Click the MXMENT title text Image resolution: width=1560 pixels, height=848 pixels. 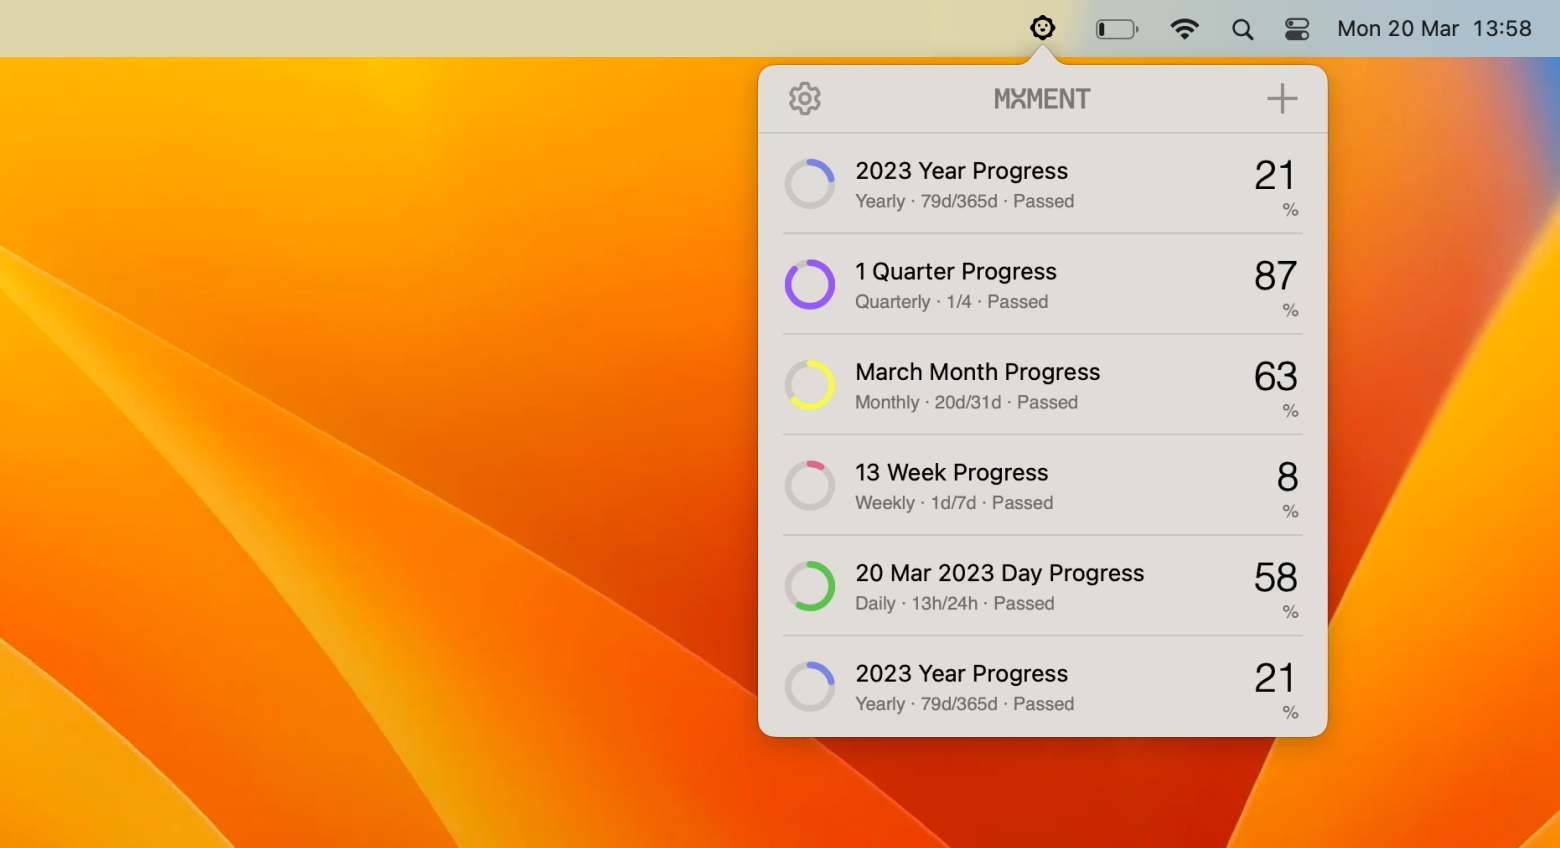coord(1042,98)
